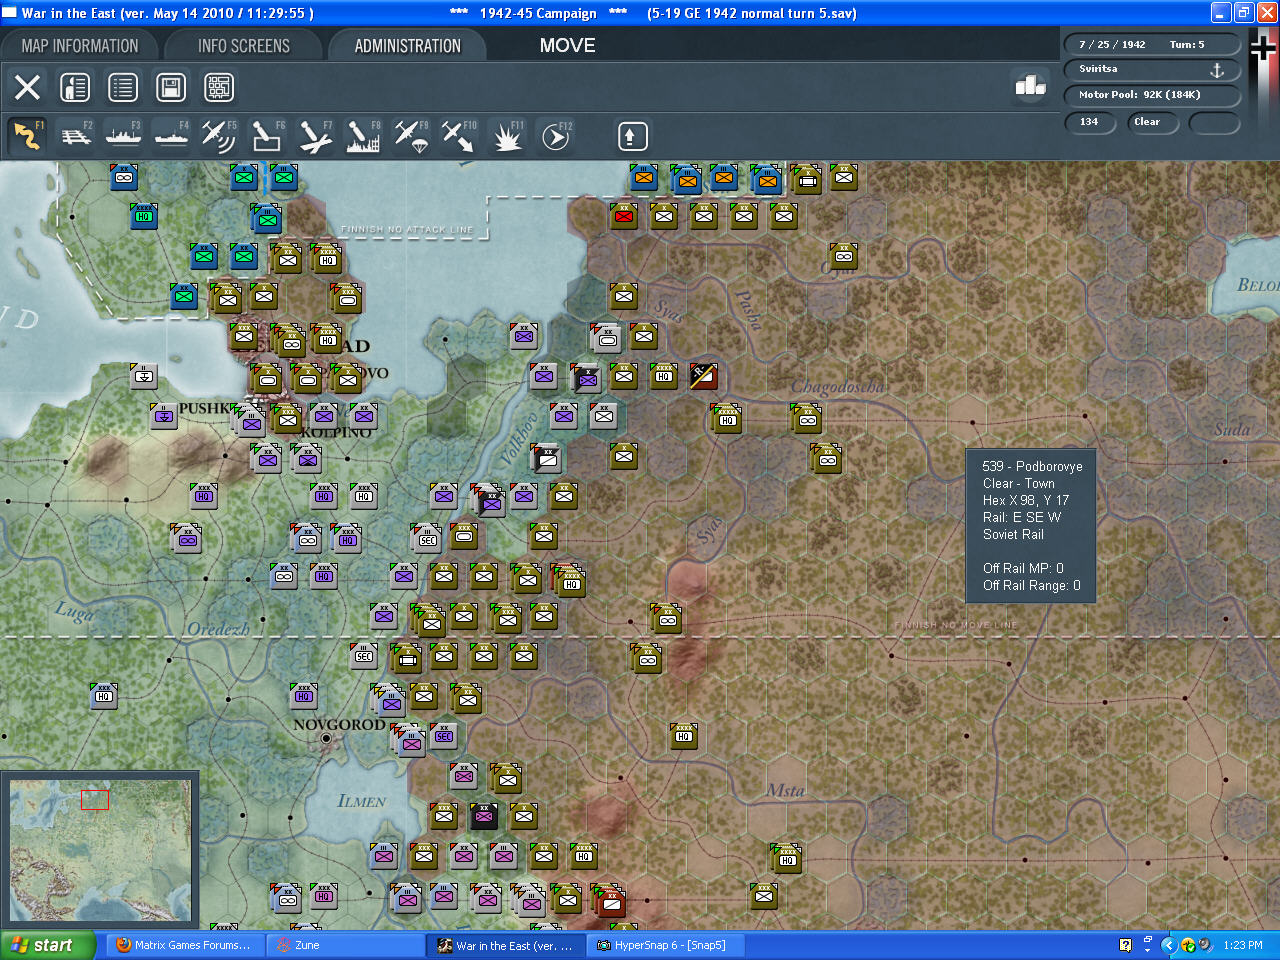The image size is (1280, 960).
Task: Open the Windows Start menu
Action: (47, 945)
